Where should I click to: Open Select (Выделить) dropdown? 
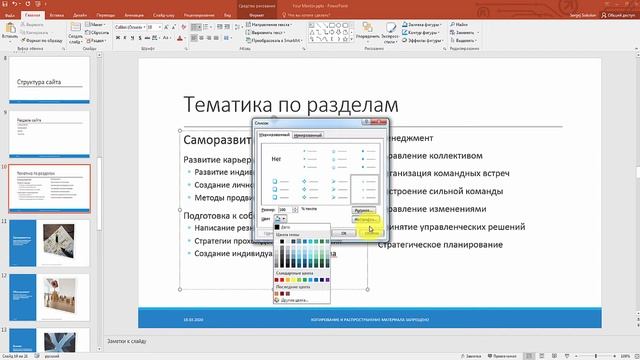(x=463, y=40)
